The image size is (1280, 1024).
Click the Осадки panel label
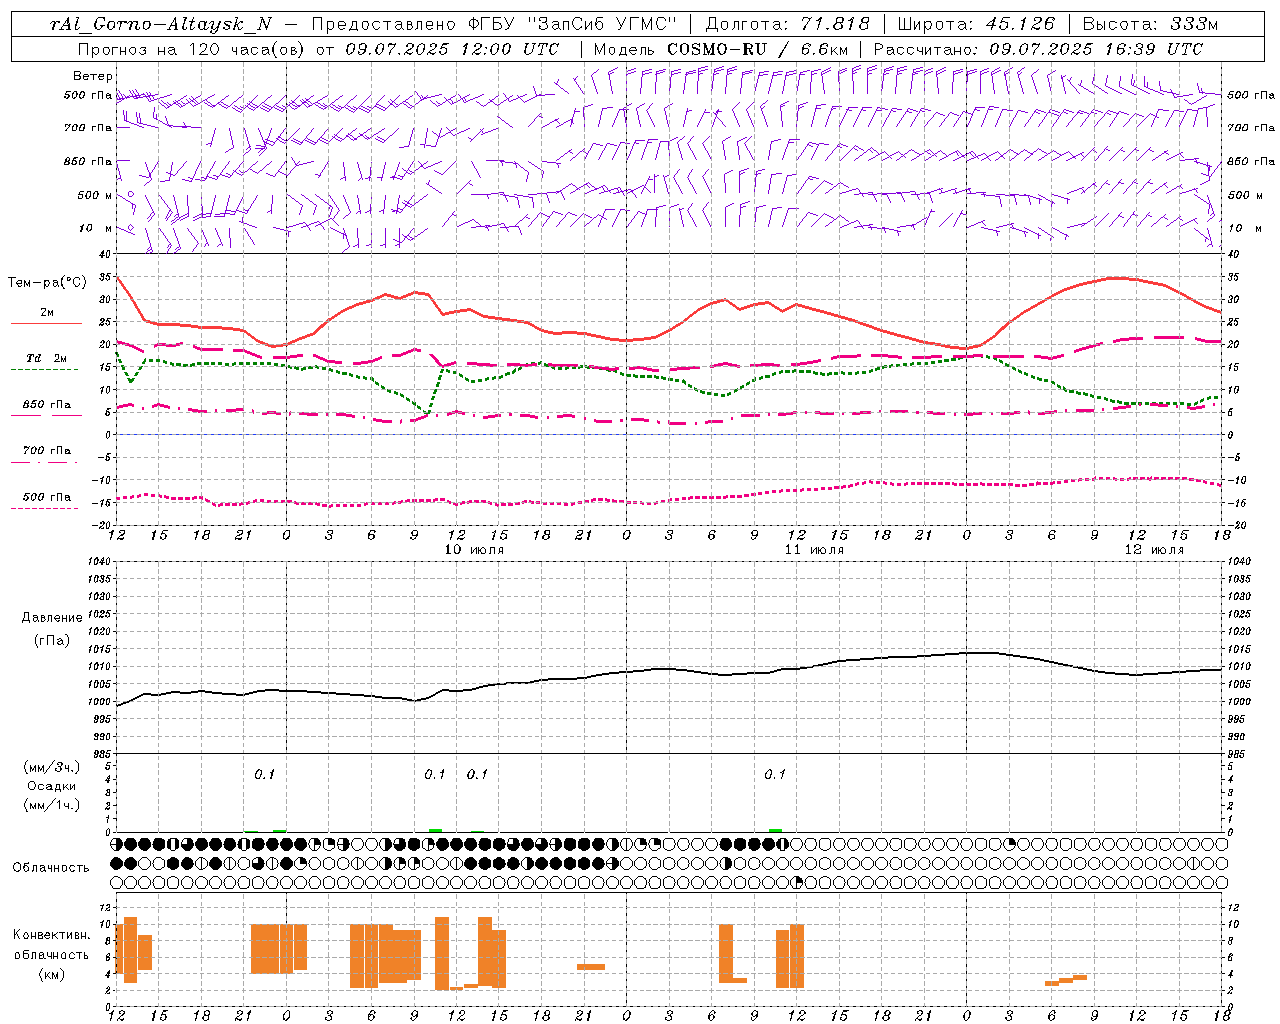(x=52, y=786)
